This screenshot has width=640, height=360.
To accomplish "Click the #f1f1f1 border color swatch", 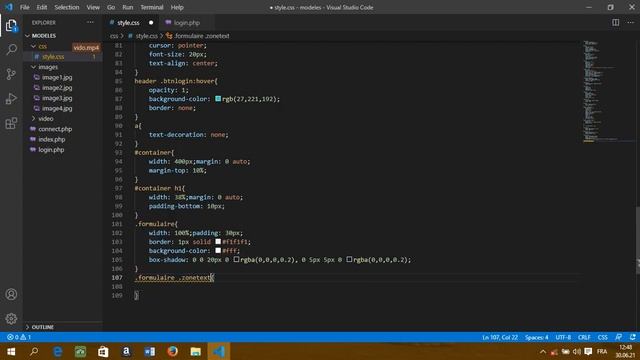I will click(218, 242).
